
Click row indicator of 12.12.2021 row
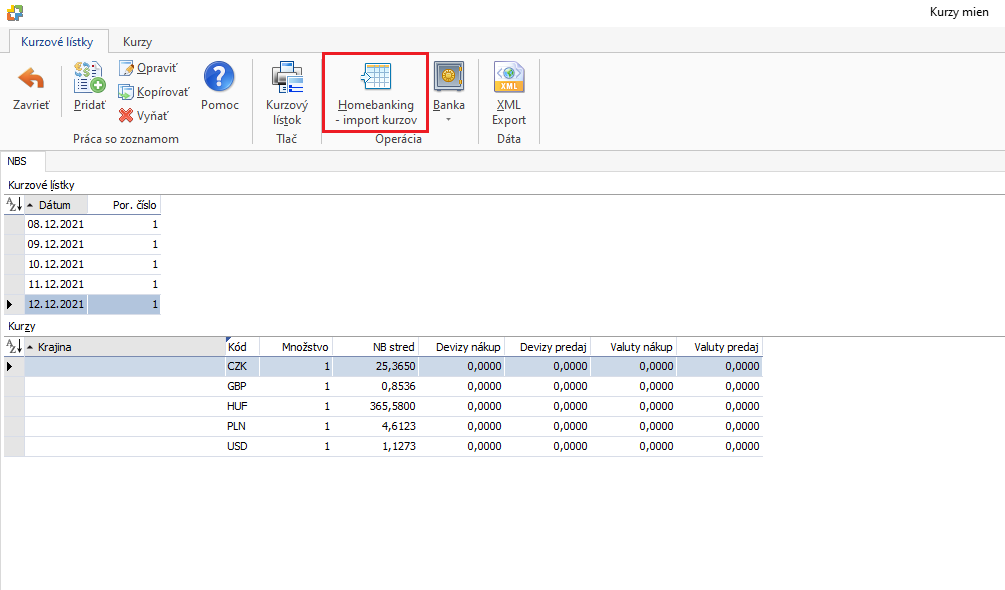coord(14,304)
